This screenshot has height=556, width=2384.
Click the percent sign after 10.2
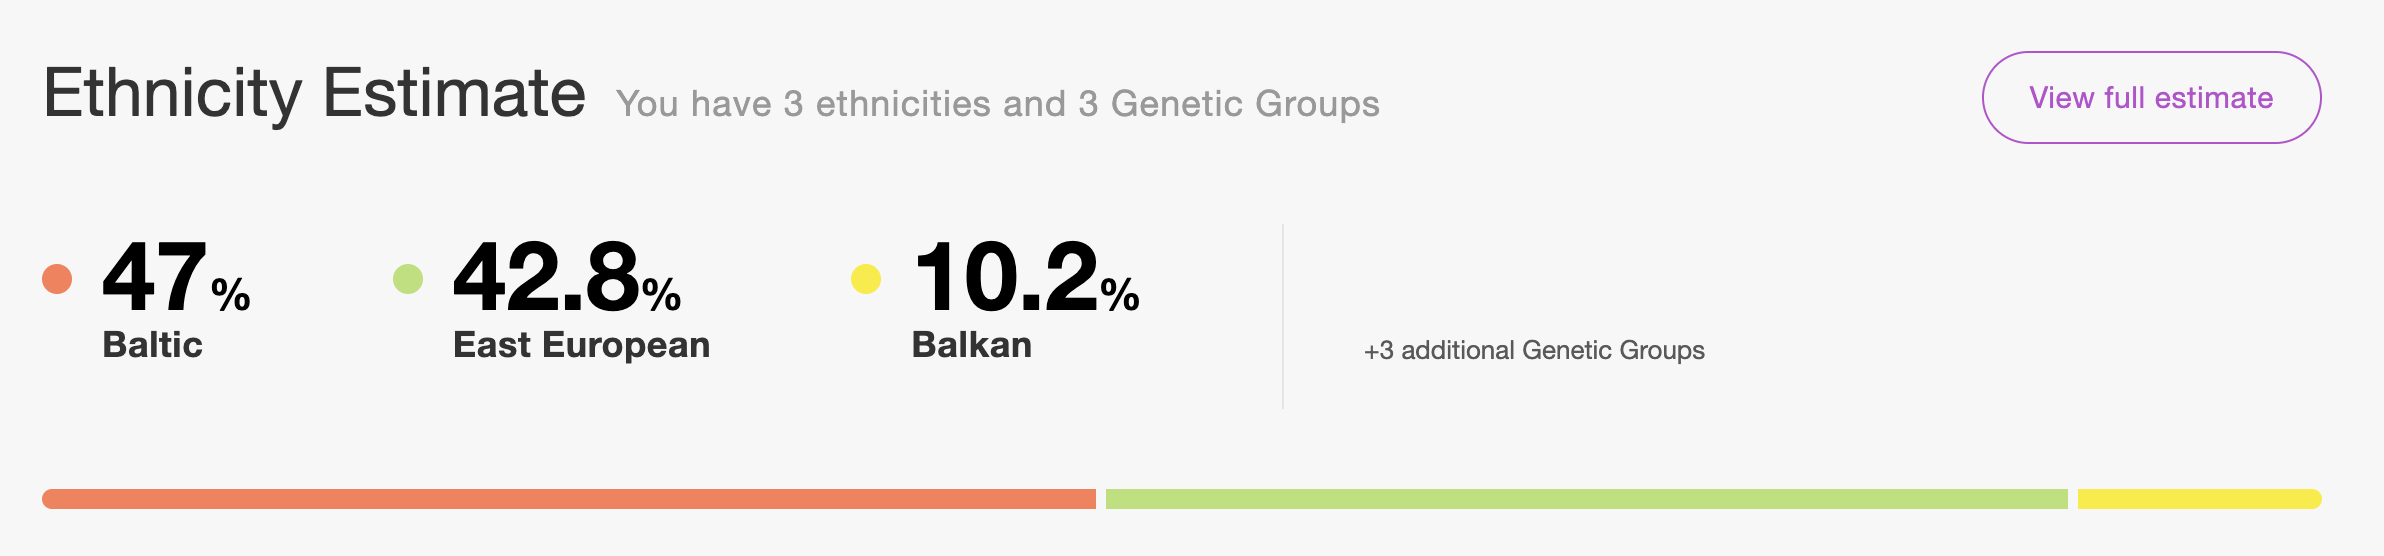1120,294
